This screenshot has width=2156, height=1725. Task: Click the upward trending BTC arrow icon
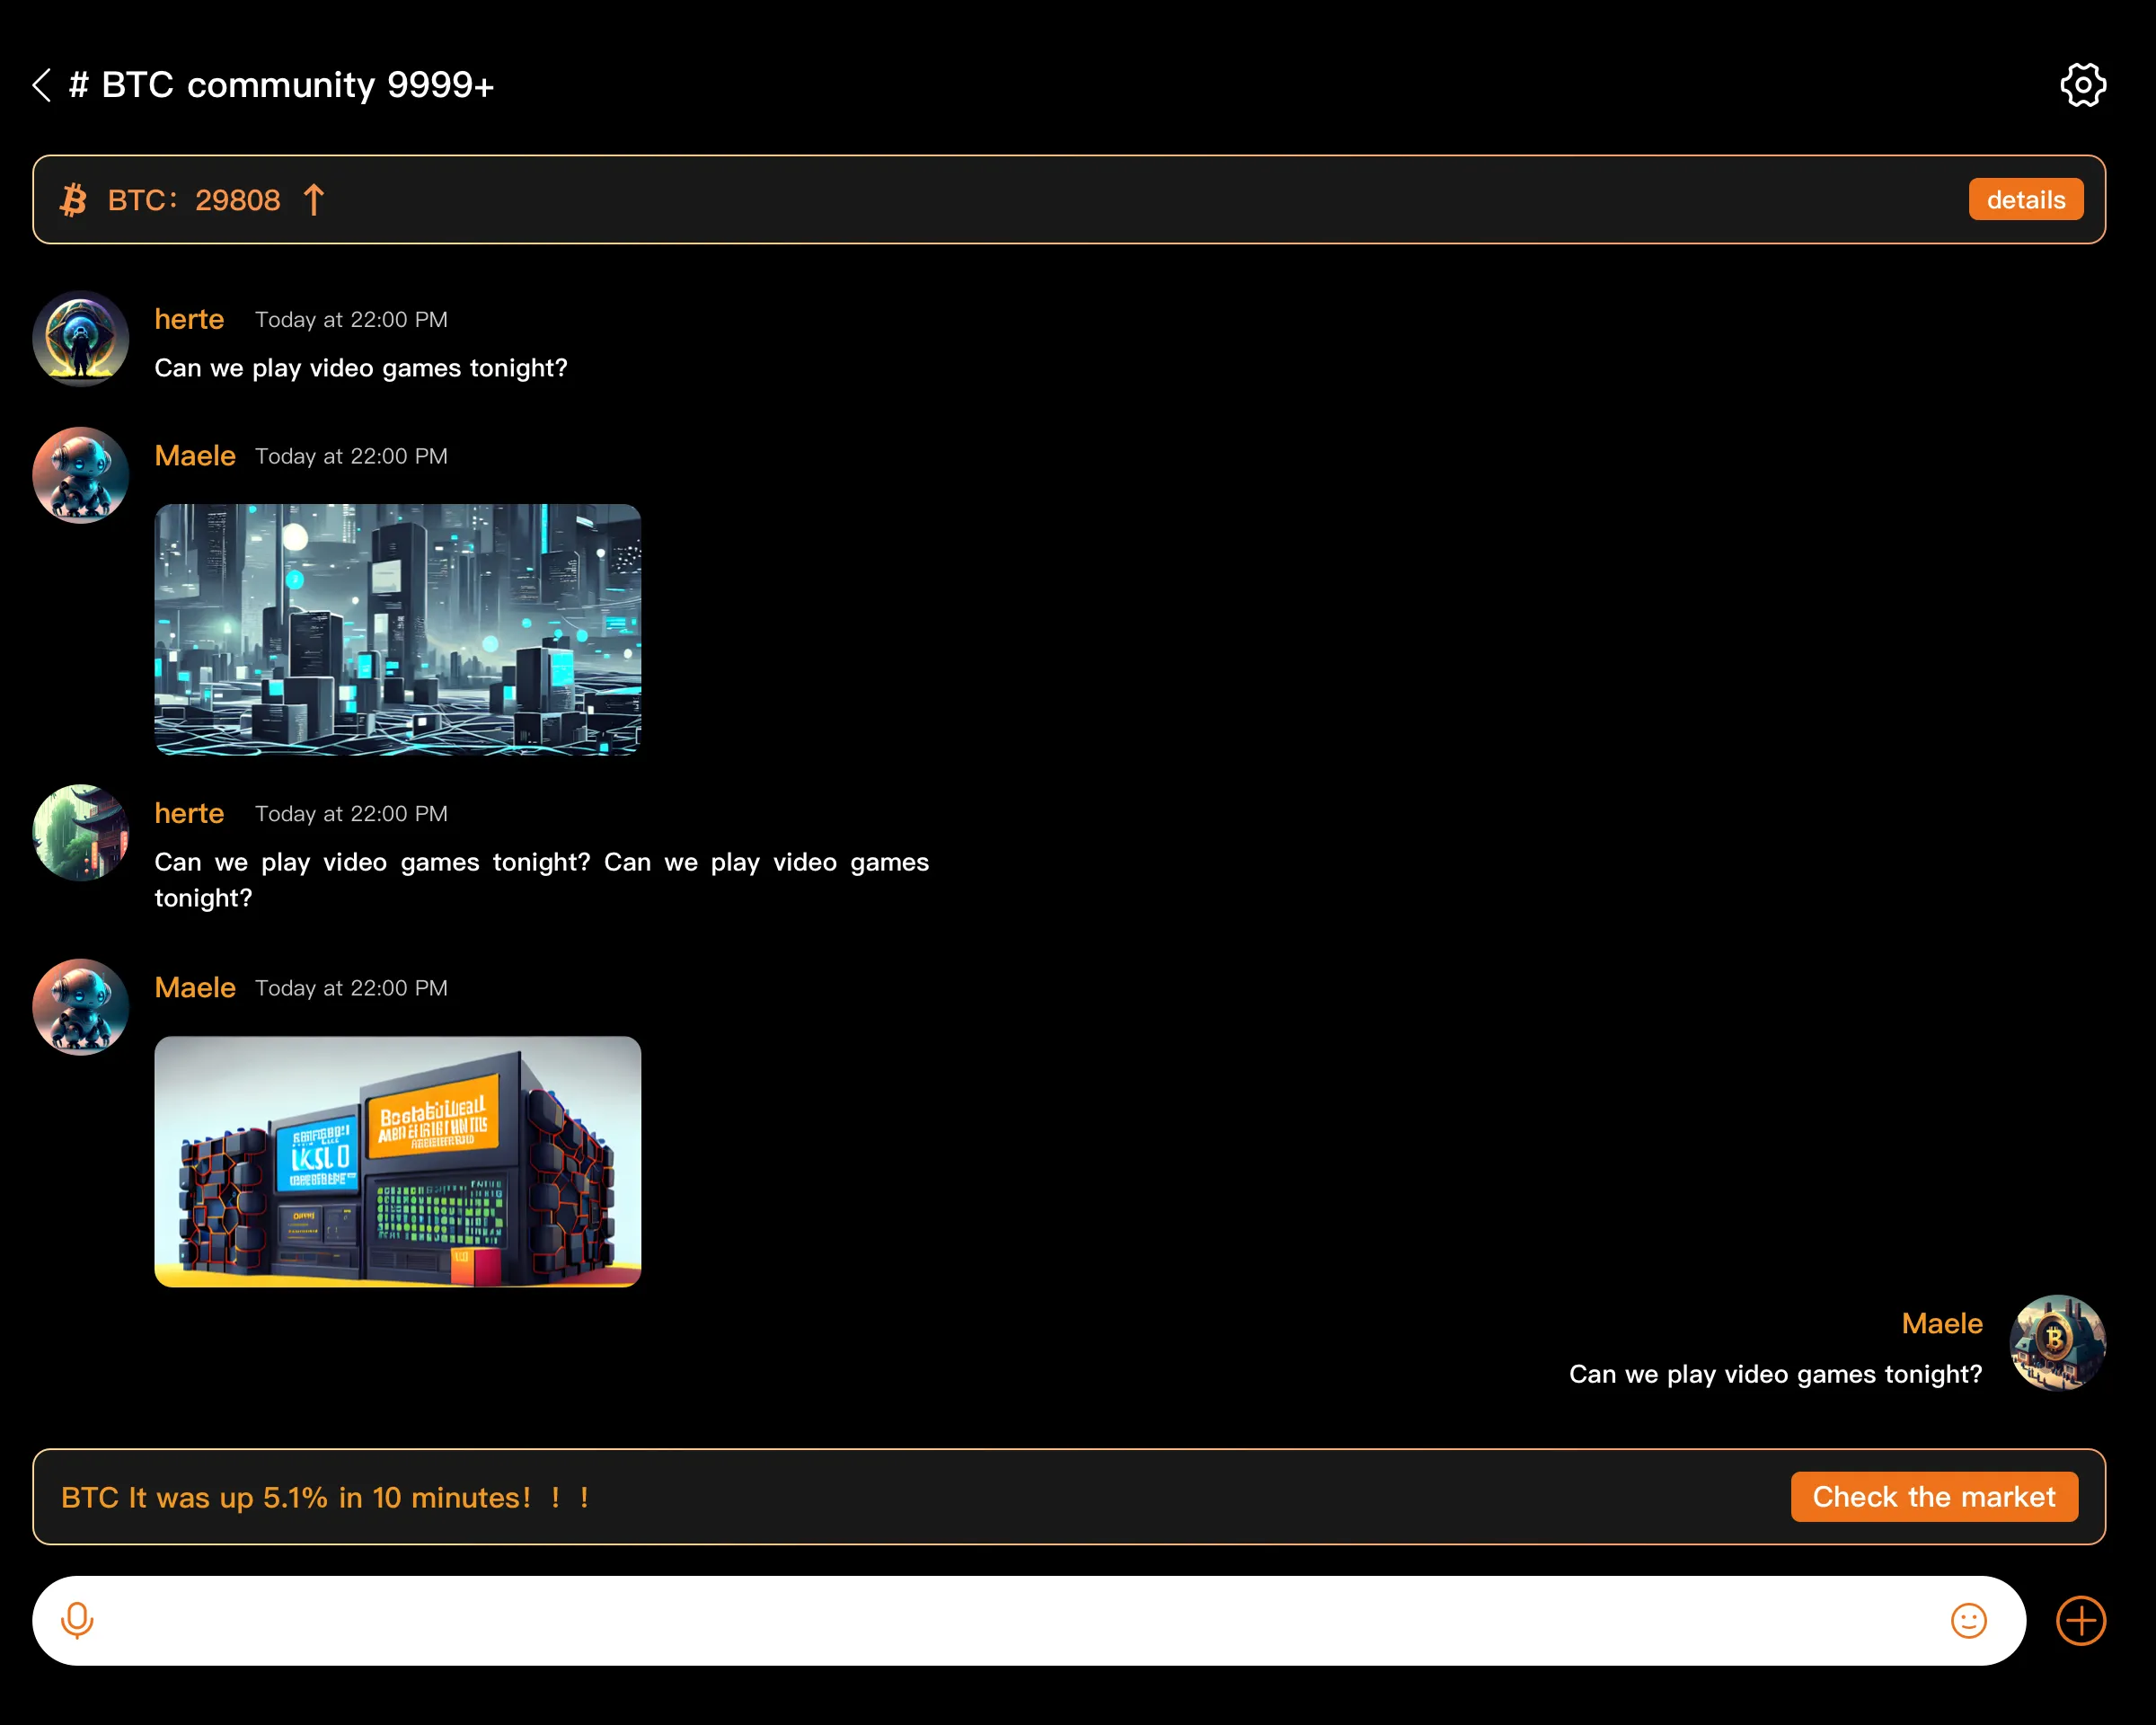[314, 199]
